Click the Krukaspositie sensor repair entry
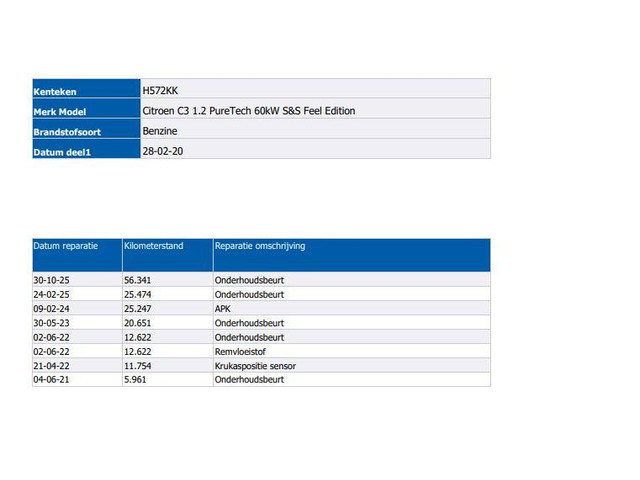Viewport: 640px width, 480px height. (255, 366)
